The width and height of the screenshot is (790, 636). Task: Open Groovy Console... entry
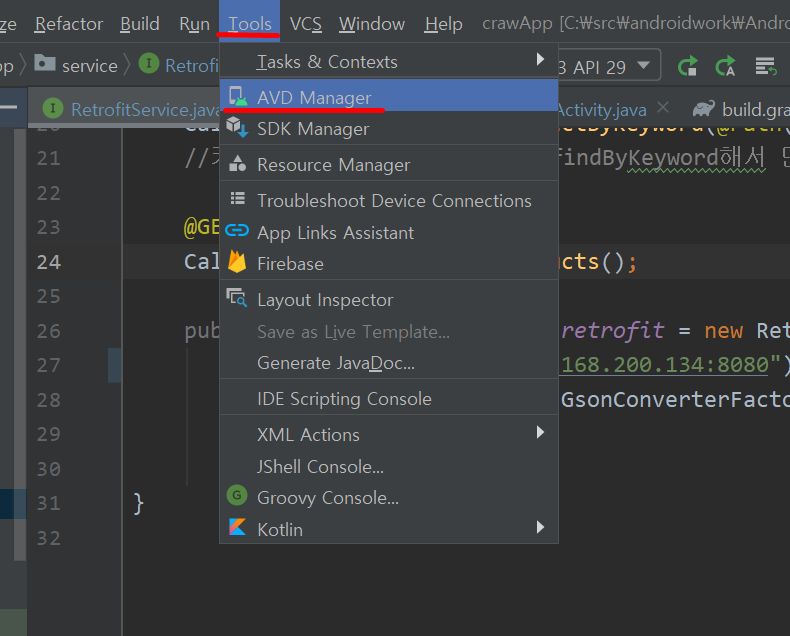389,498
